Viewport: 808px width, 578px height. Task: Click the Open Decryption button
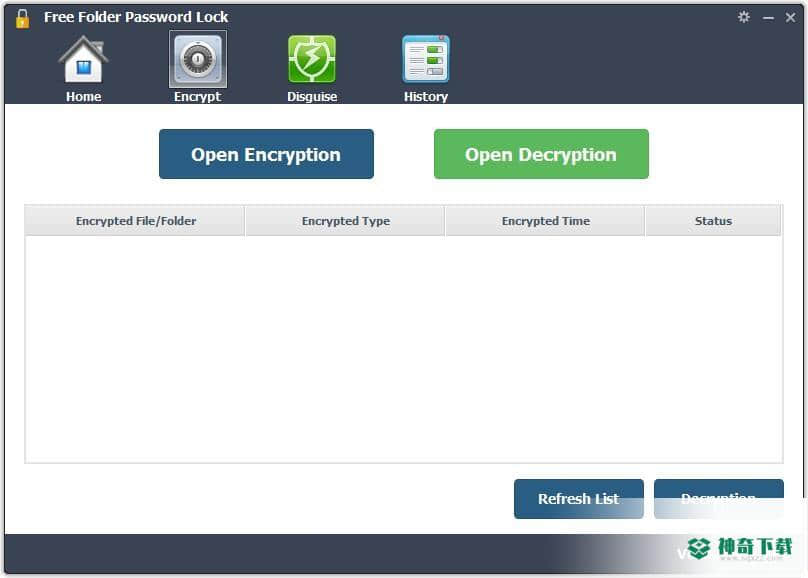pyautogui.click(x=541, y=154)
